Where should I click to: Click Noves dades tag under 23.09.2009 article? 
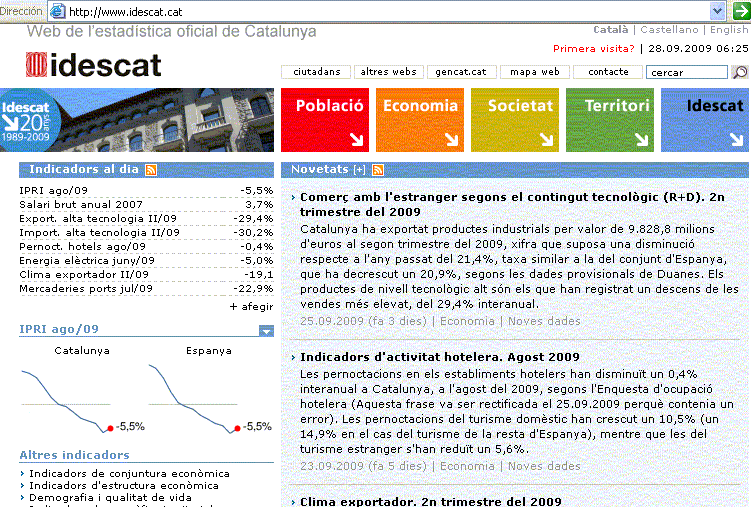(544, 466)
